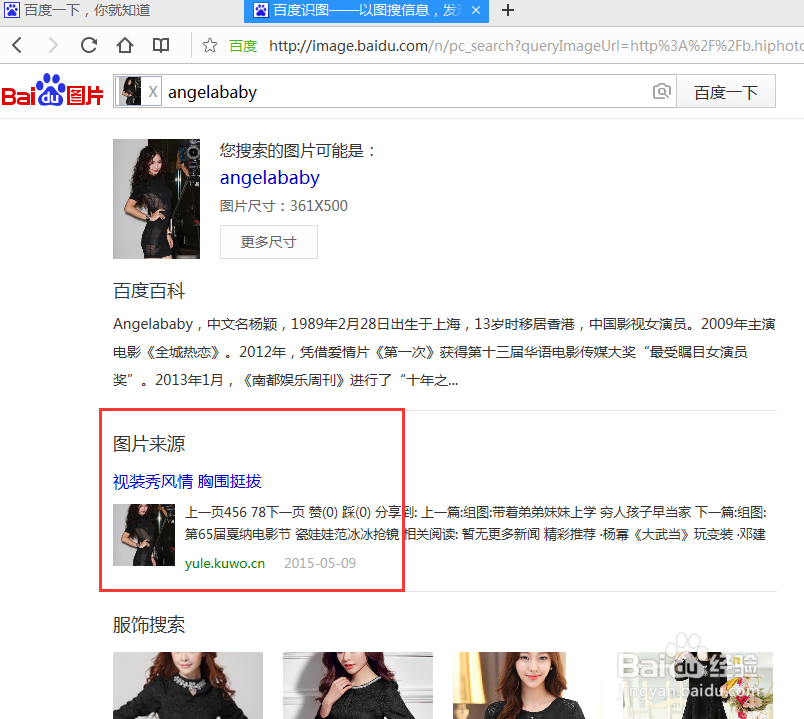The width and height of the screenshot is (804, 719).
Task: Click the green 百度 site label in address bar
Action: (x=243, y=46)
